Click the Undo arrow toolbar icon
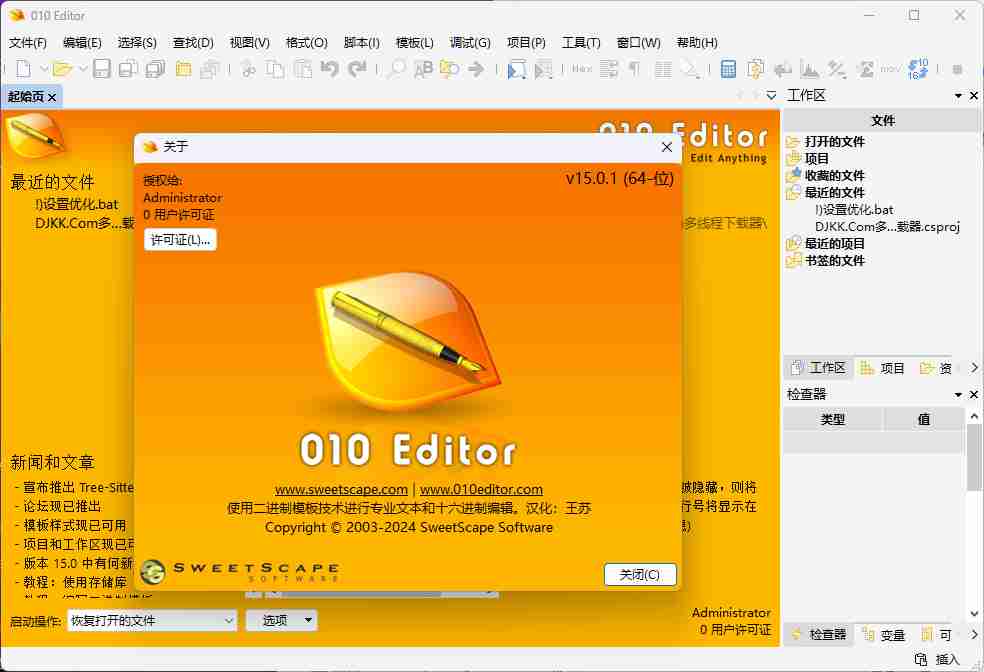Viewport: 984px width, 672px height. pos(329,69)
